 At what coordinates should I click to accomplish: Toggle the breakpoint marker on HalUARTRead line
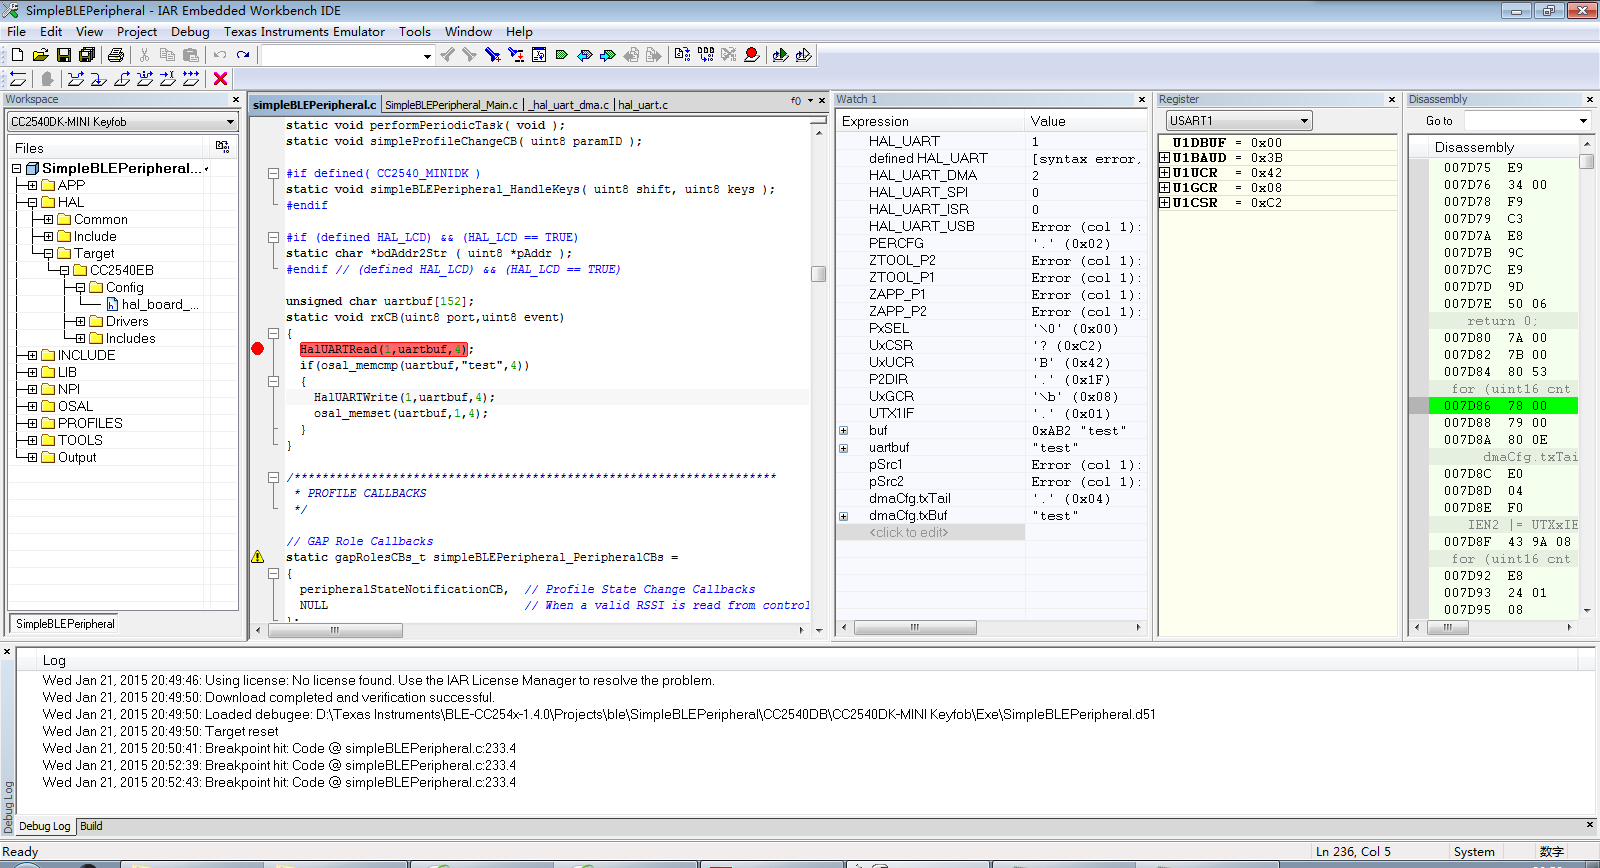click(258, 349)
